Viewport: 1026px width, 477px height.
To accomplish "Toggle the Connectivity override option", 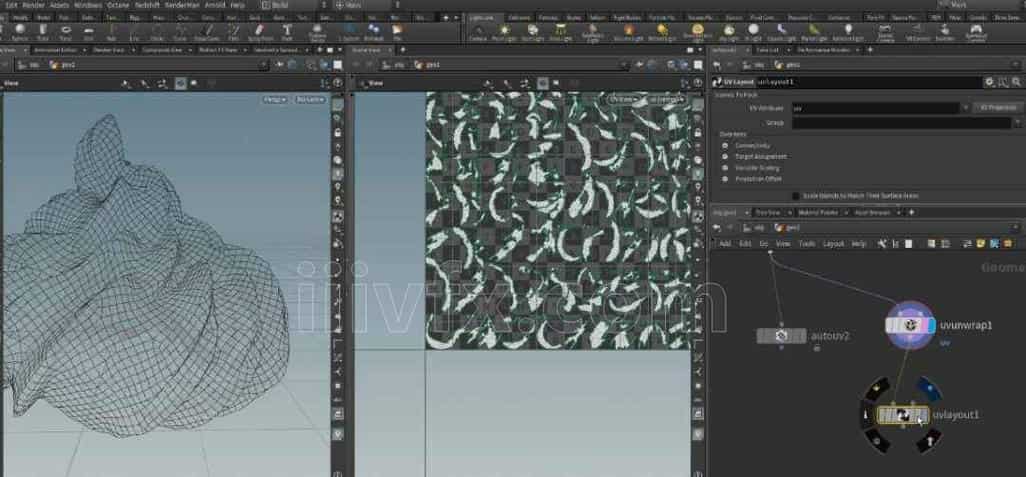I will pos(725,145).
